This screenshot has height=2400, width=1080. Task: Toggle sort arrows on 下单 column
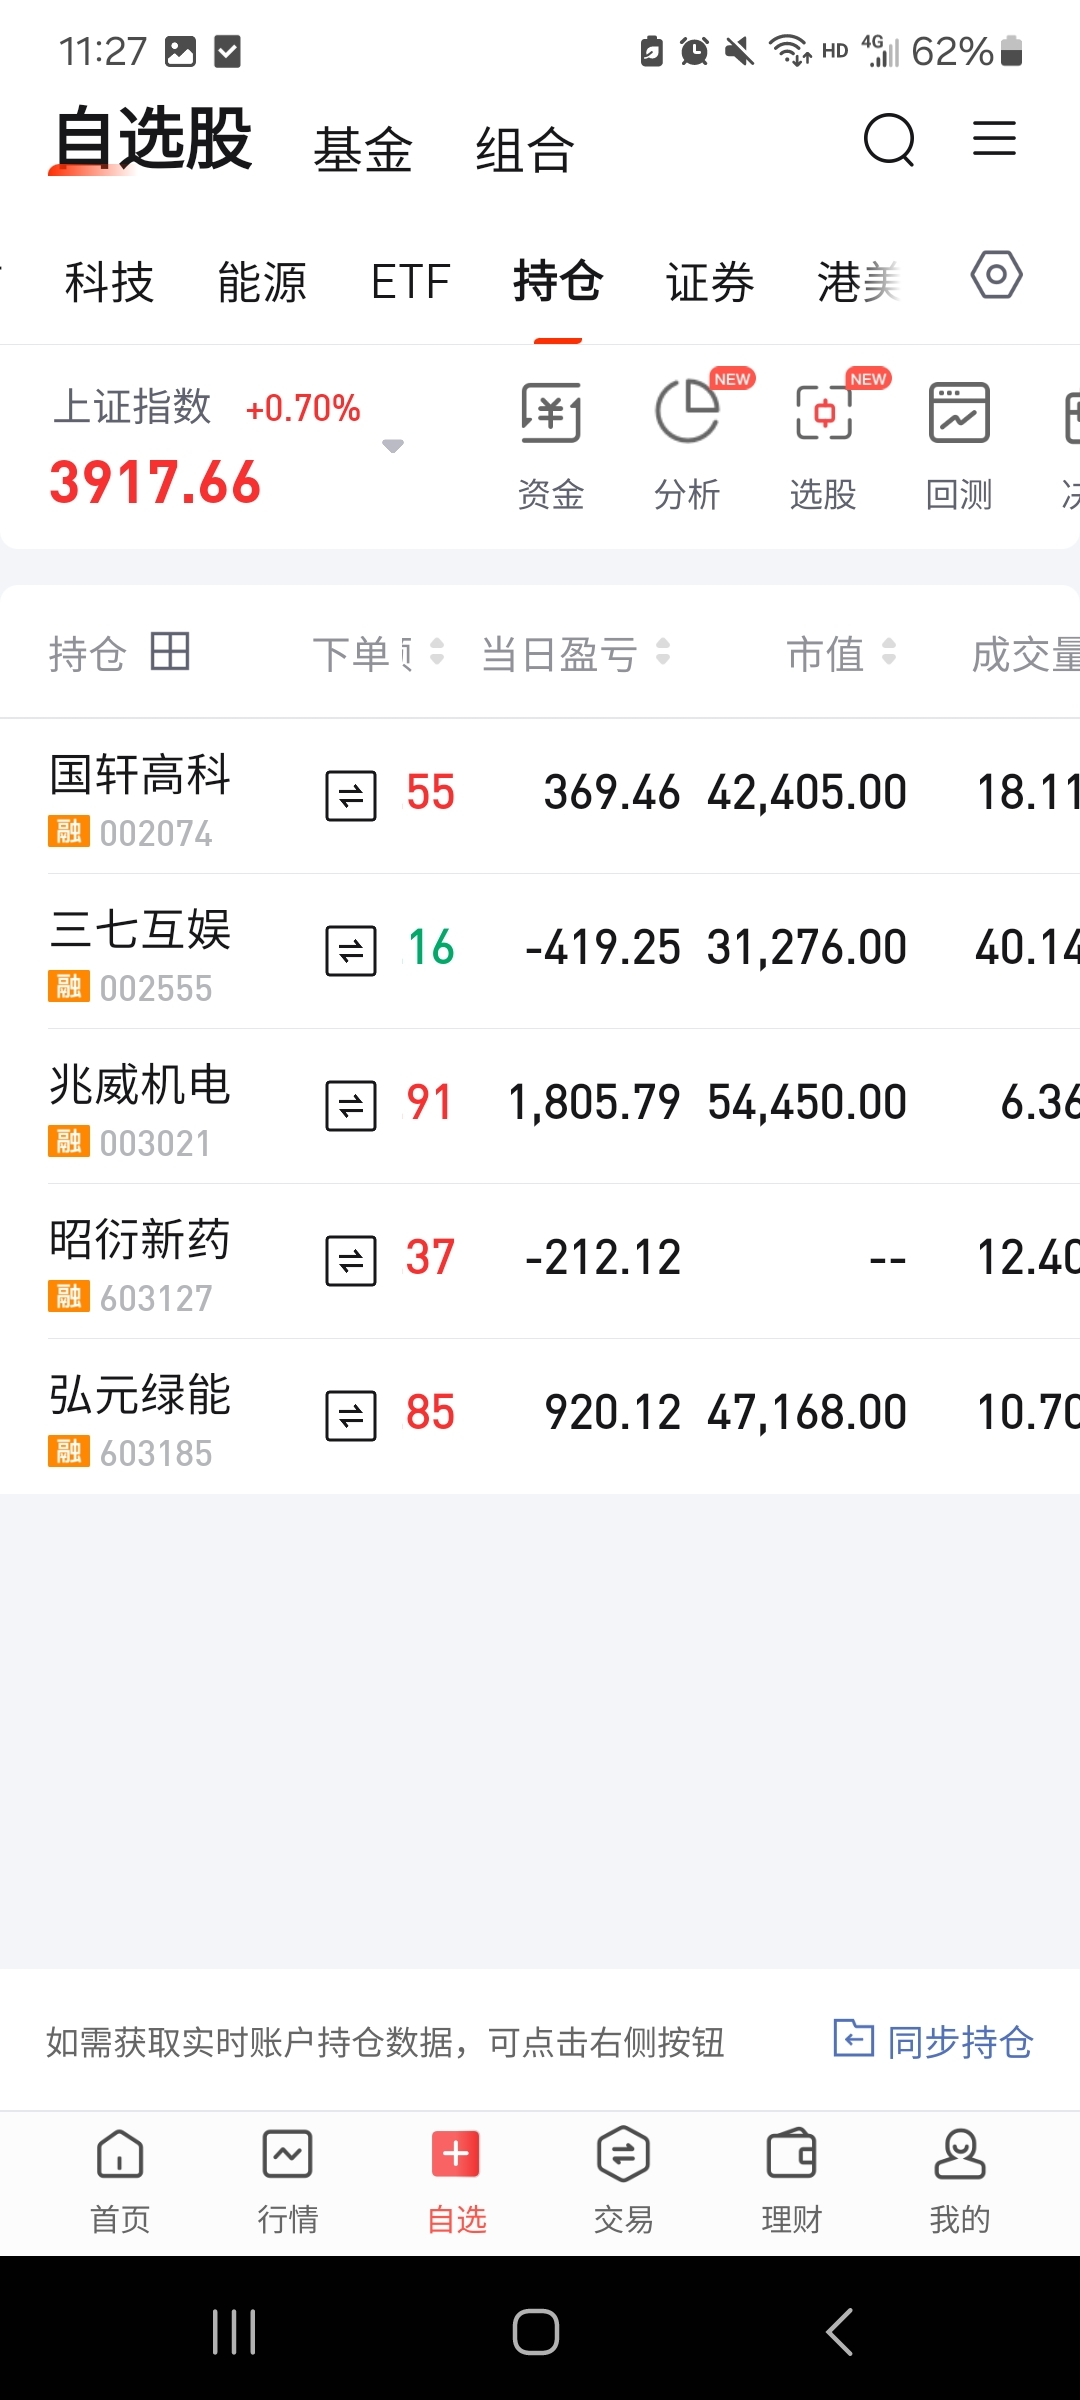tap(437, 653)
